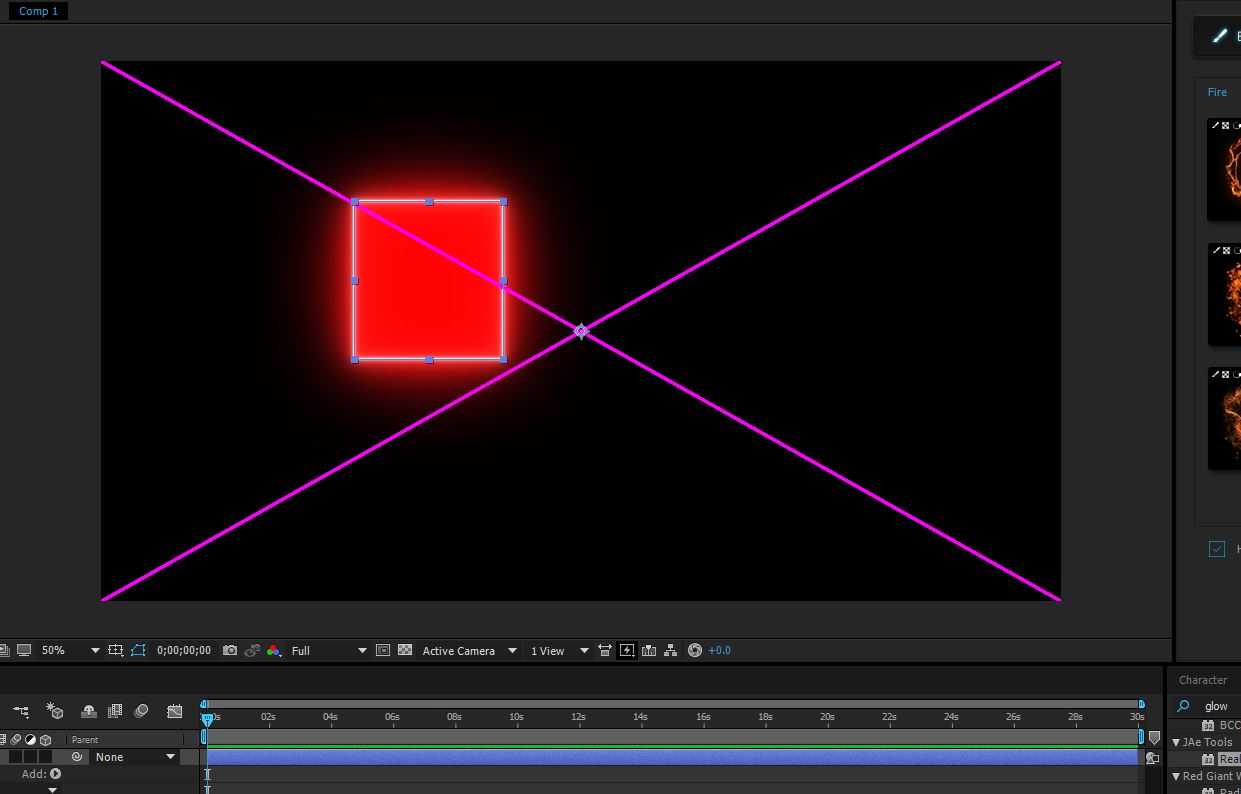Click the 3D layer cube column icon
The height and width of the screenshot is (794, 1241).
[x=45, y=740]
